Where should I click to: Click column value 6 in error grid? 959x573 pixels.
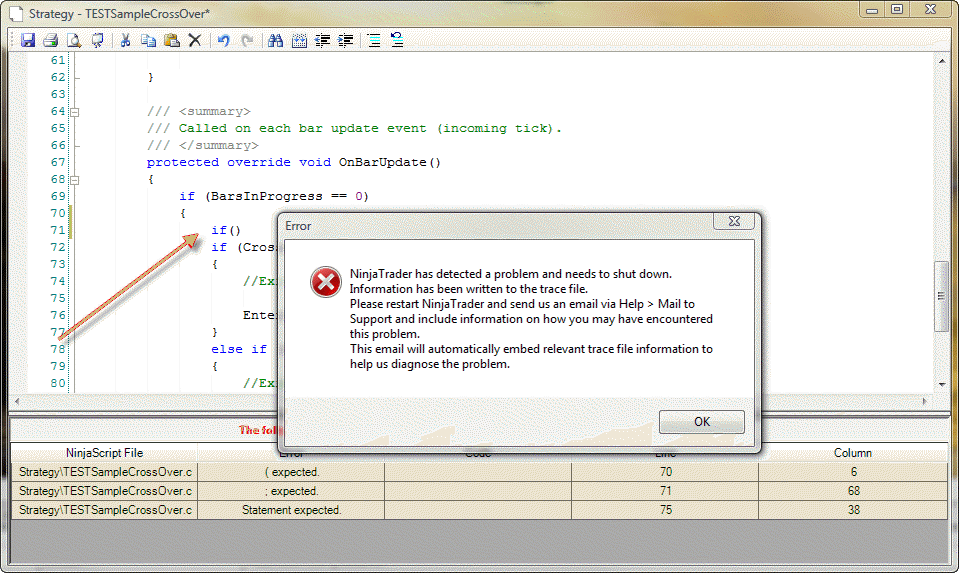[x=853, y=472]
